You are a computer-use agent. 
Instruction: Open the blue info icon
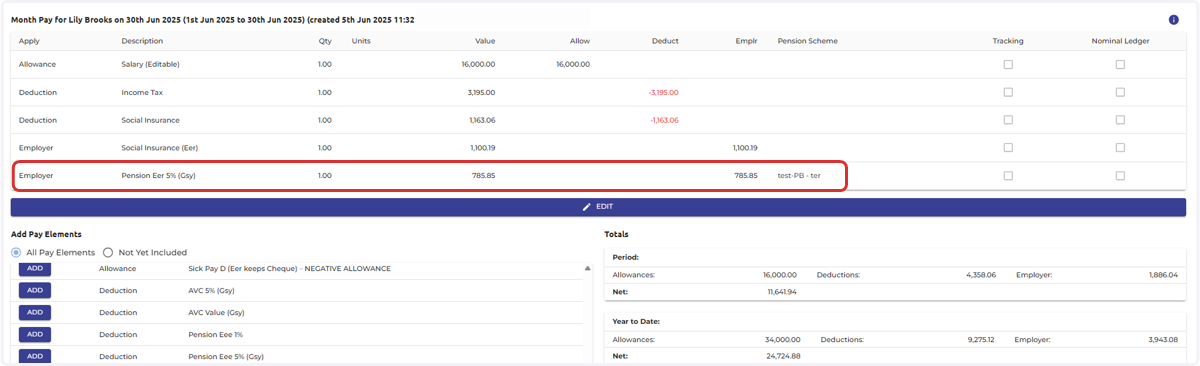pyautogui.click(x=1173, y=20)
